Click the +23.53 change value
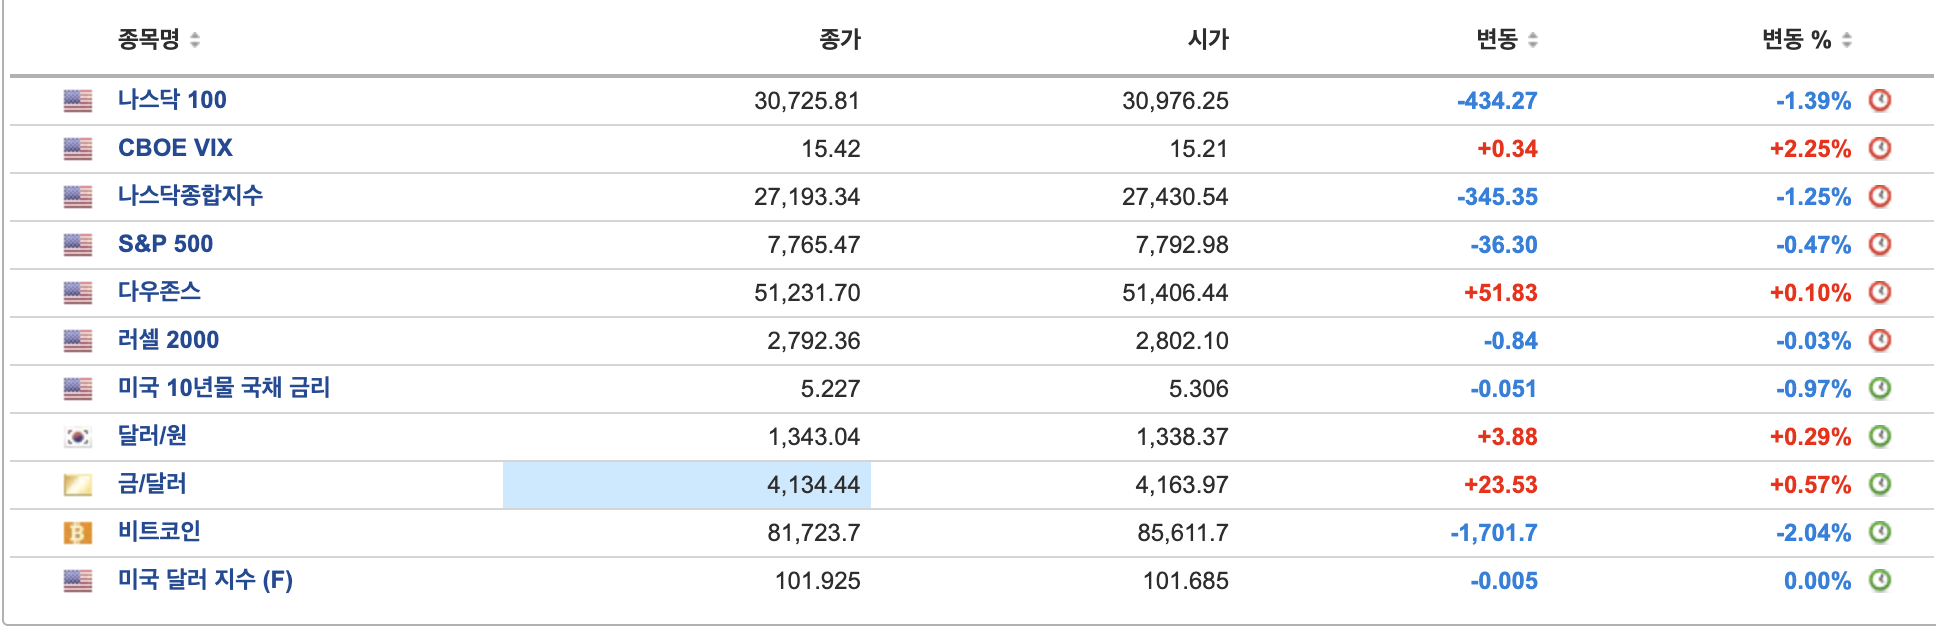 1501,485
